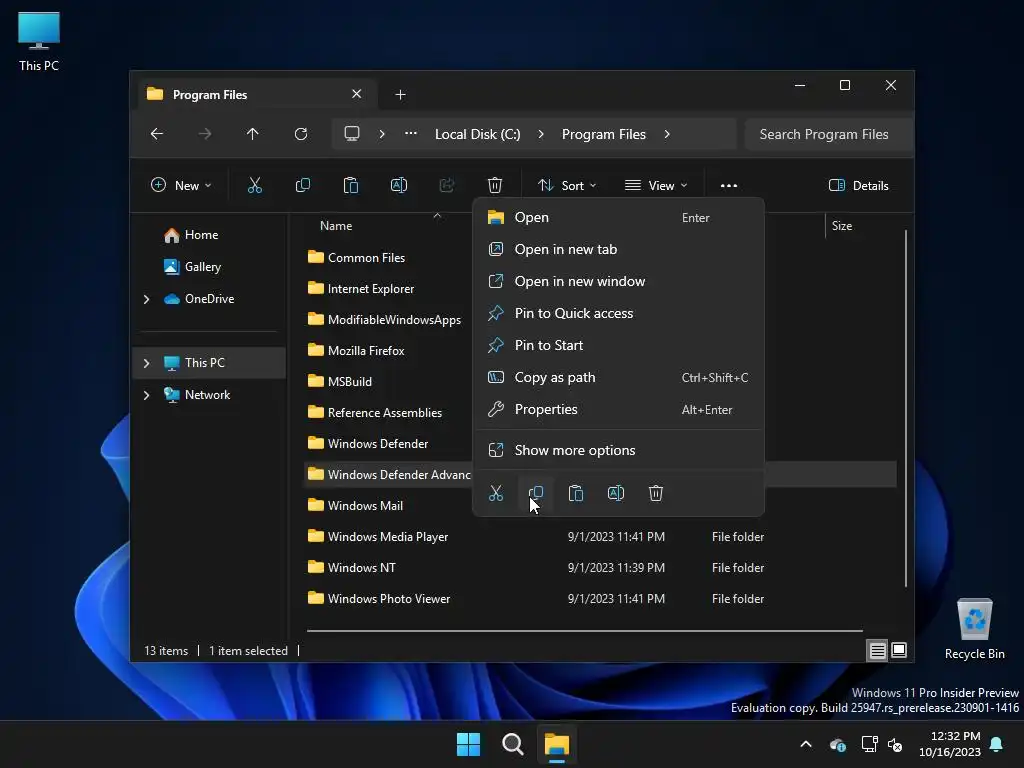Viewport: 1024px width, 768px height.
Task: Click the Cut scissors icon in the context menu
Action: (496, 493)
